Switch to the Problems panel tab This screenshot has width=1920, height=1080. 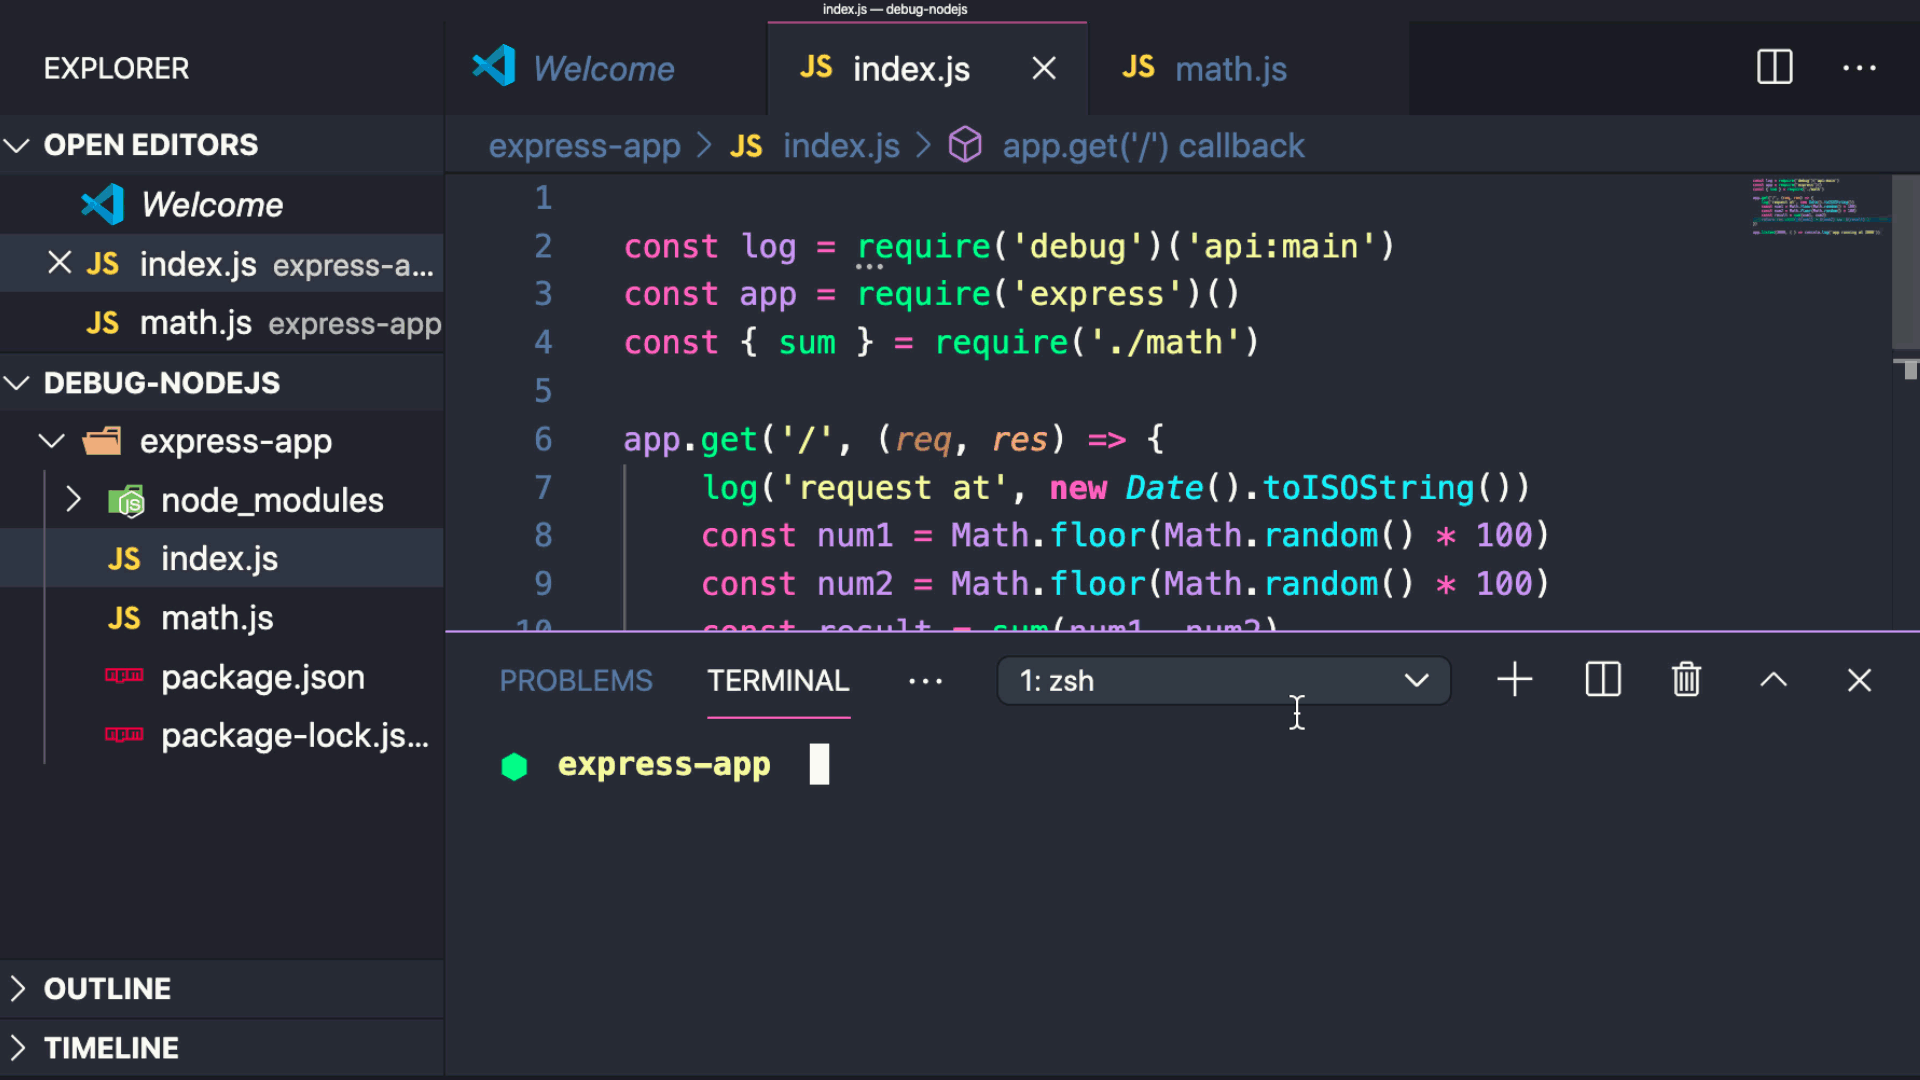pos(575,681)
